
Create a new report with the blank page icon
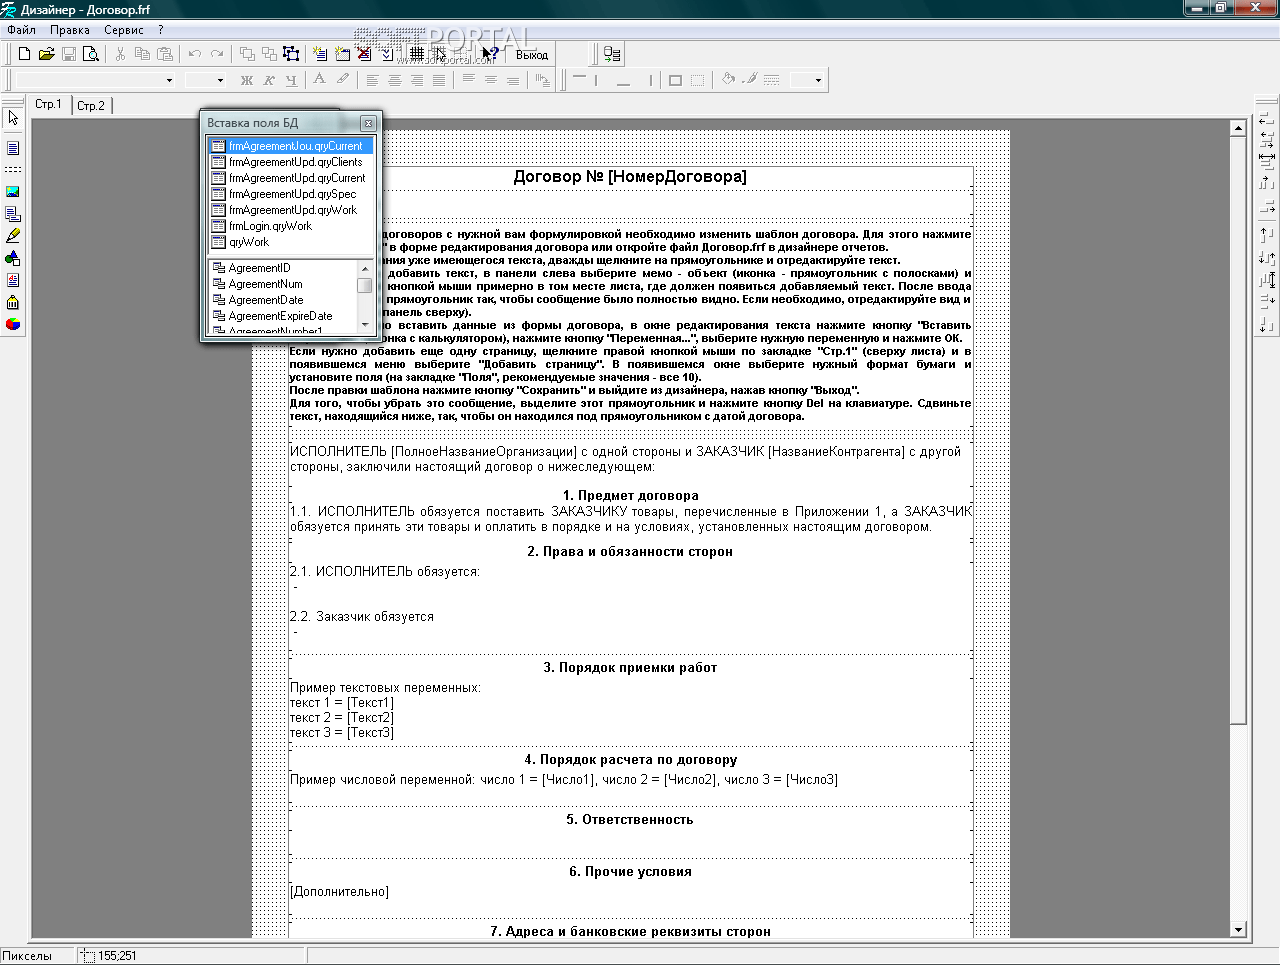(24, 54)
